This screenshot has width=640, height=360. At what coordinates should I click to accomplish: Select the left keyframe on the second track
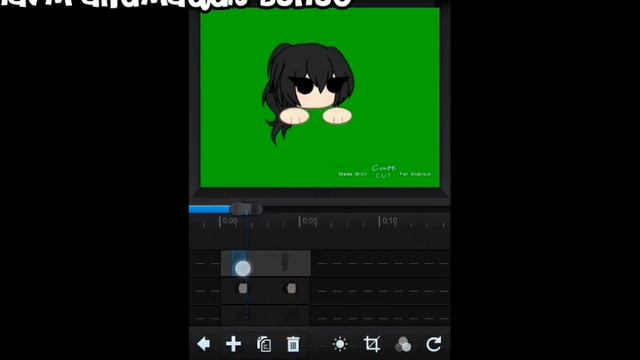point(243,289)
